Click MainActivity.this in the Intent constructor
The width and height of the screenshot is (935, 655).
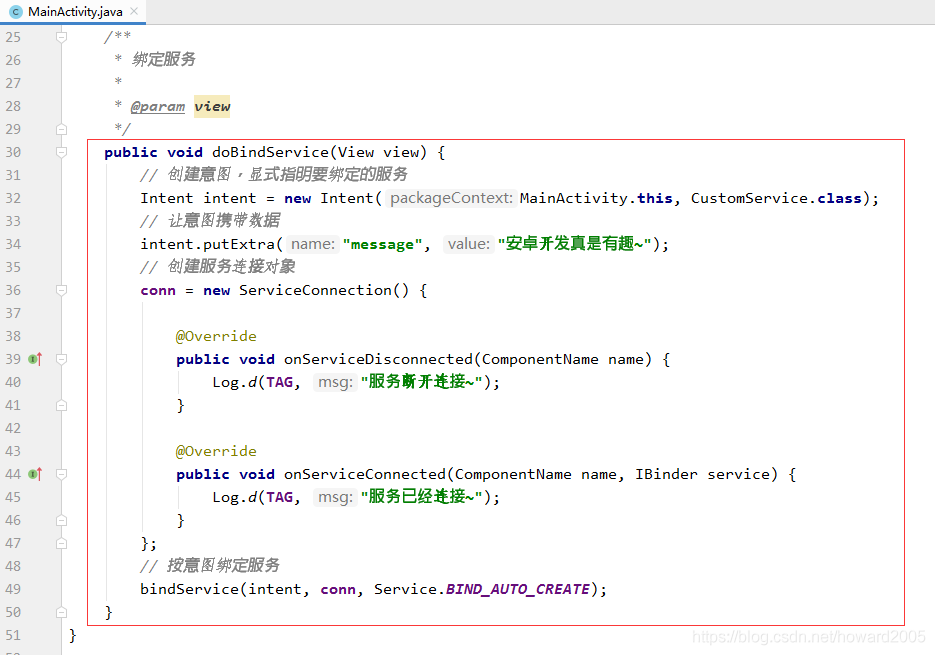tap(596, 198)
